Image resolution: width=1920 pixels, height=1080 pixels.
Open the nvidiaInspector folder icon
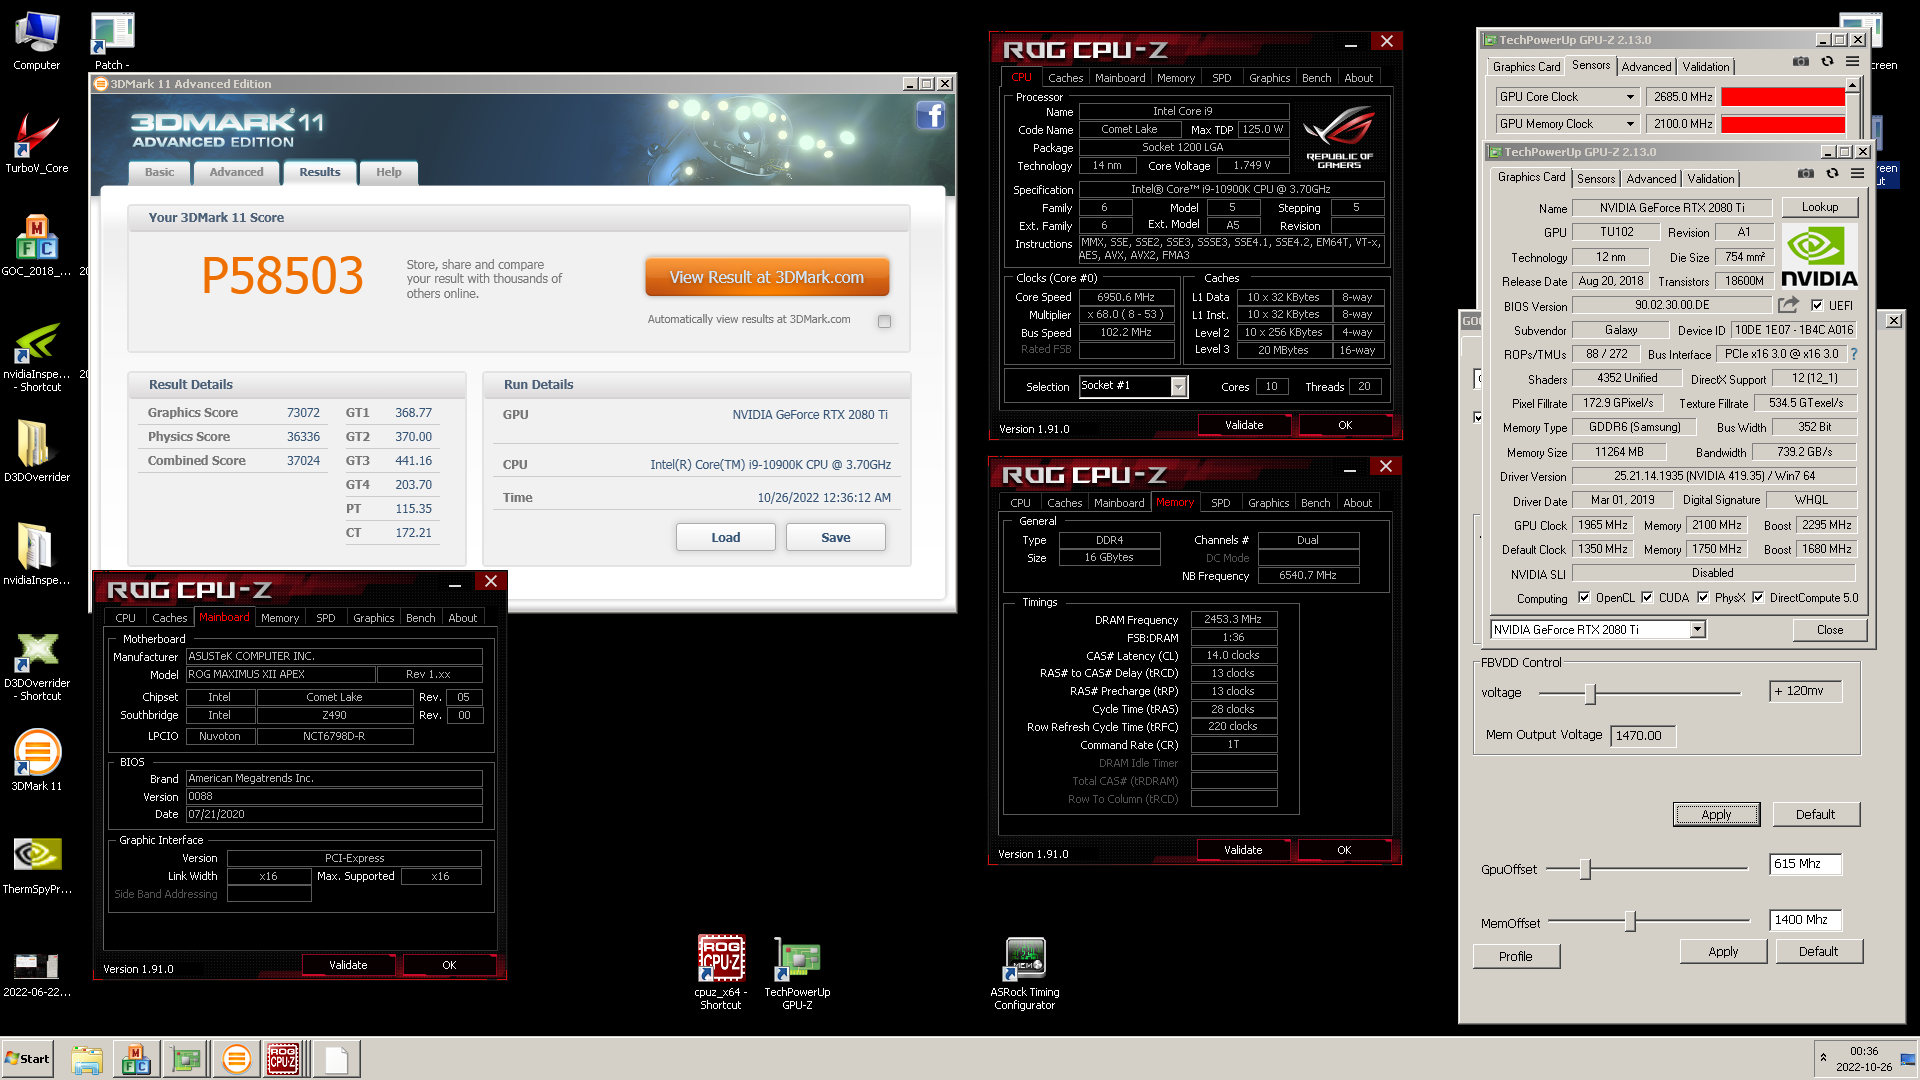tap(36, 553)
